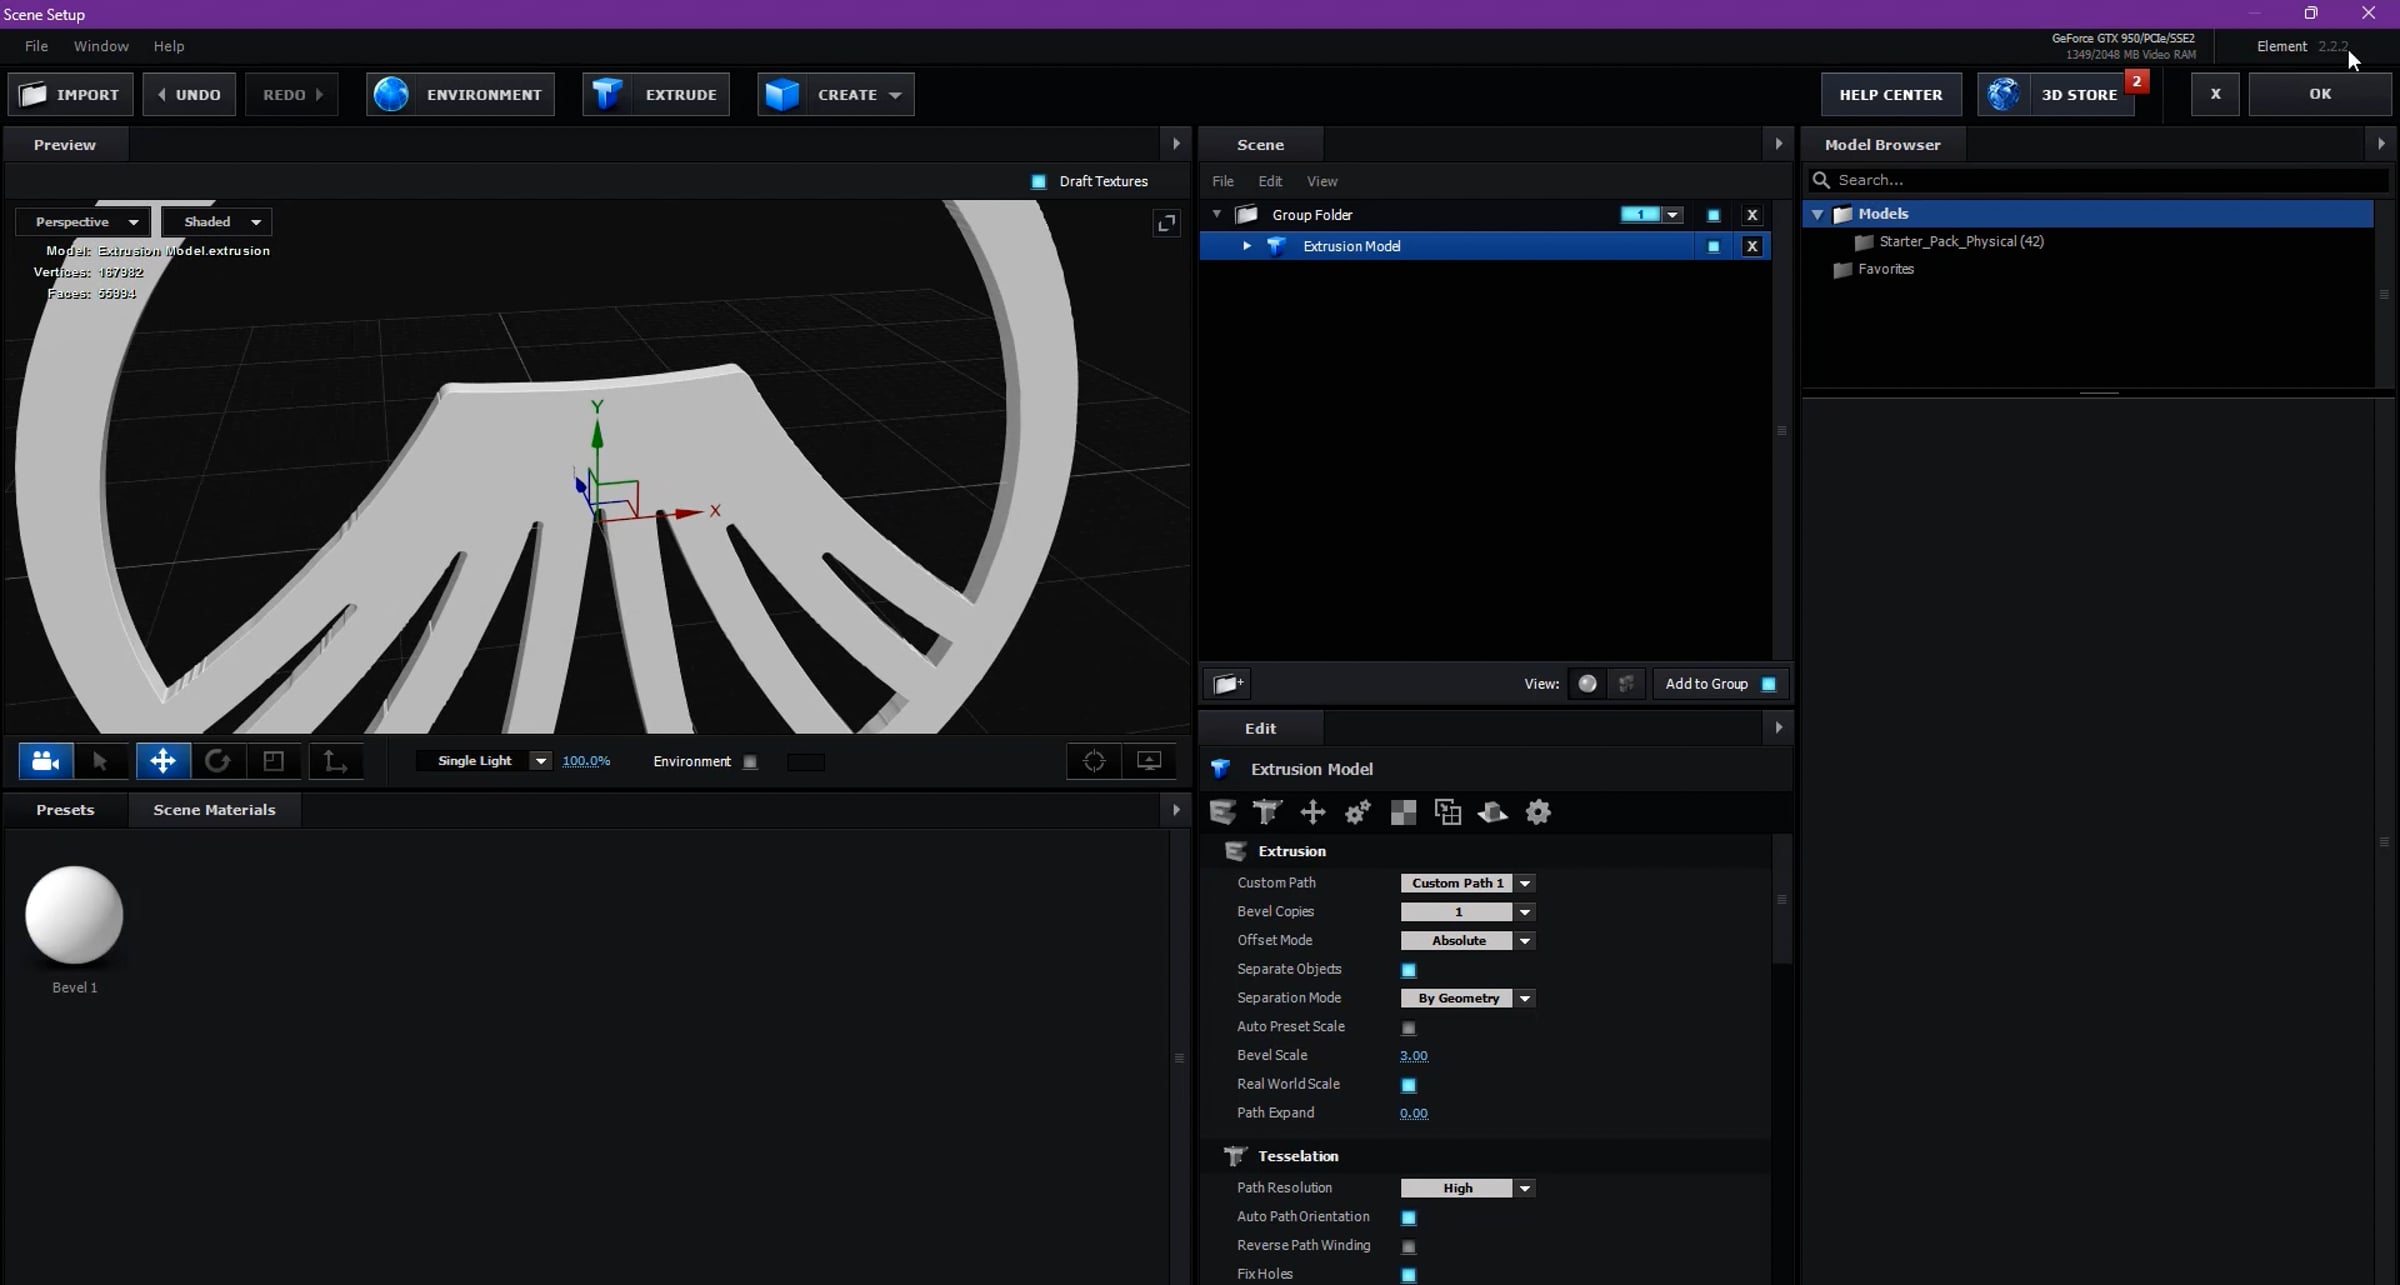
Task: Open the transform tab in Edit panel
Action: (1312, 812)
